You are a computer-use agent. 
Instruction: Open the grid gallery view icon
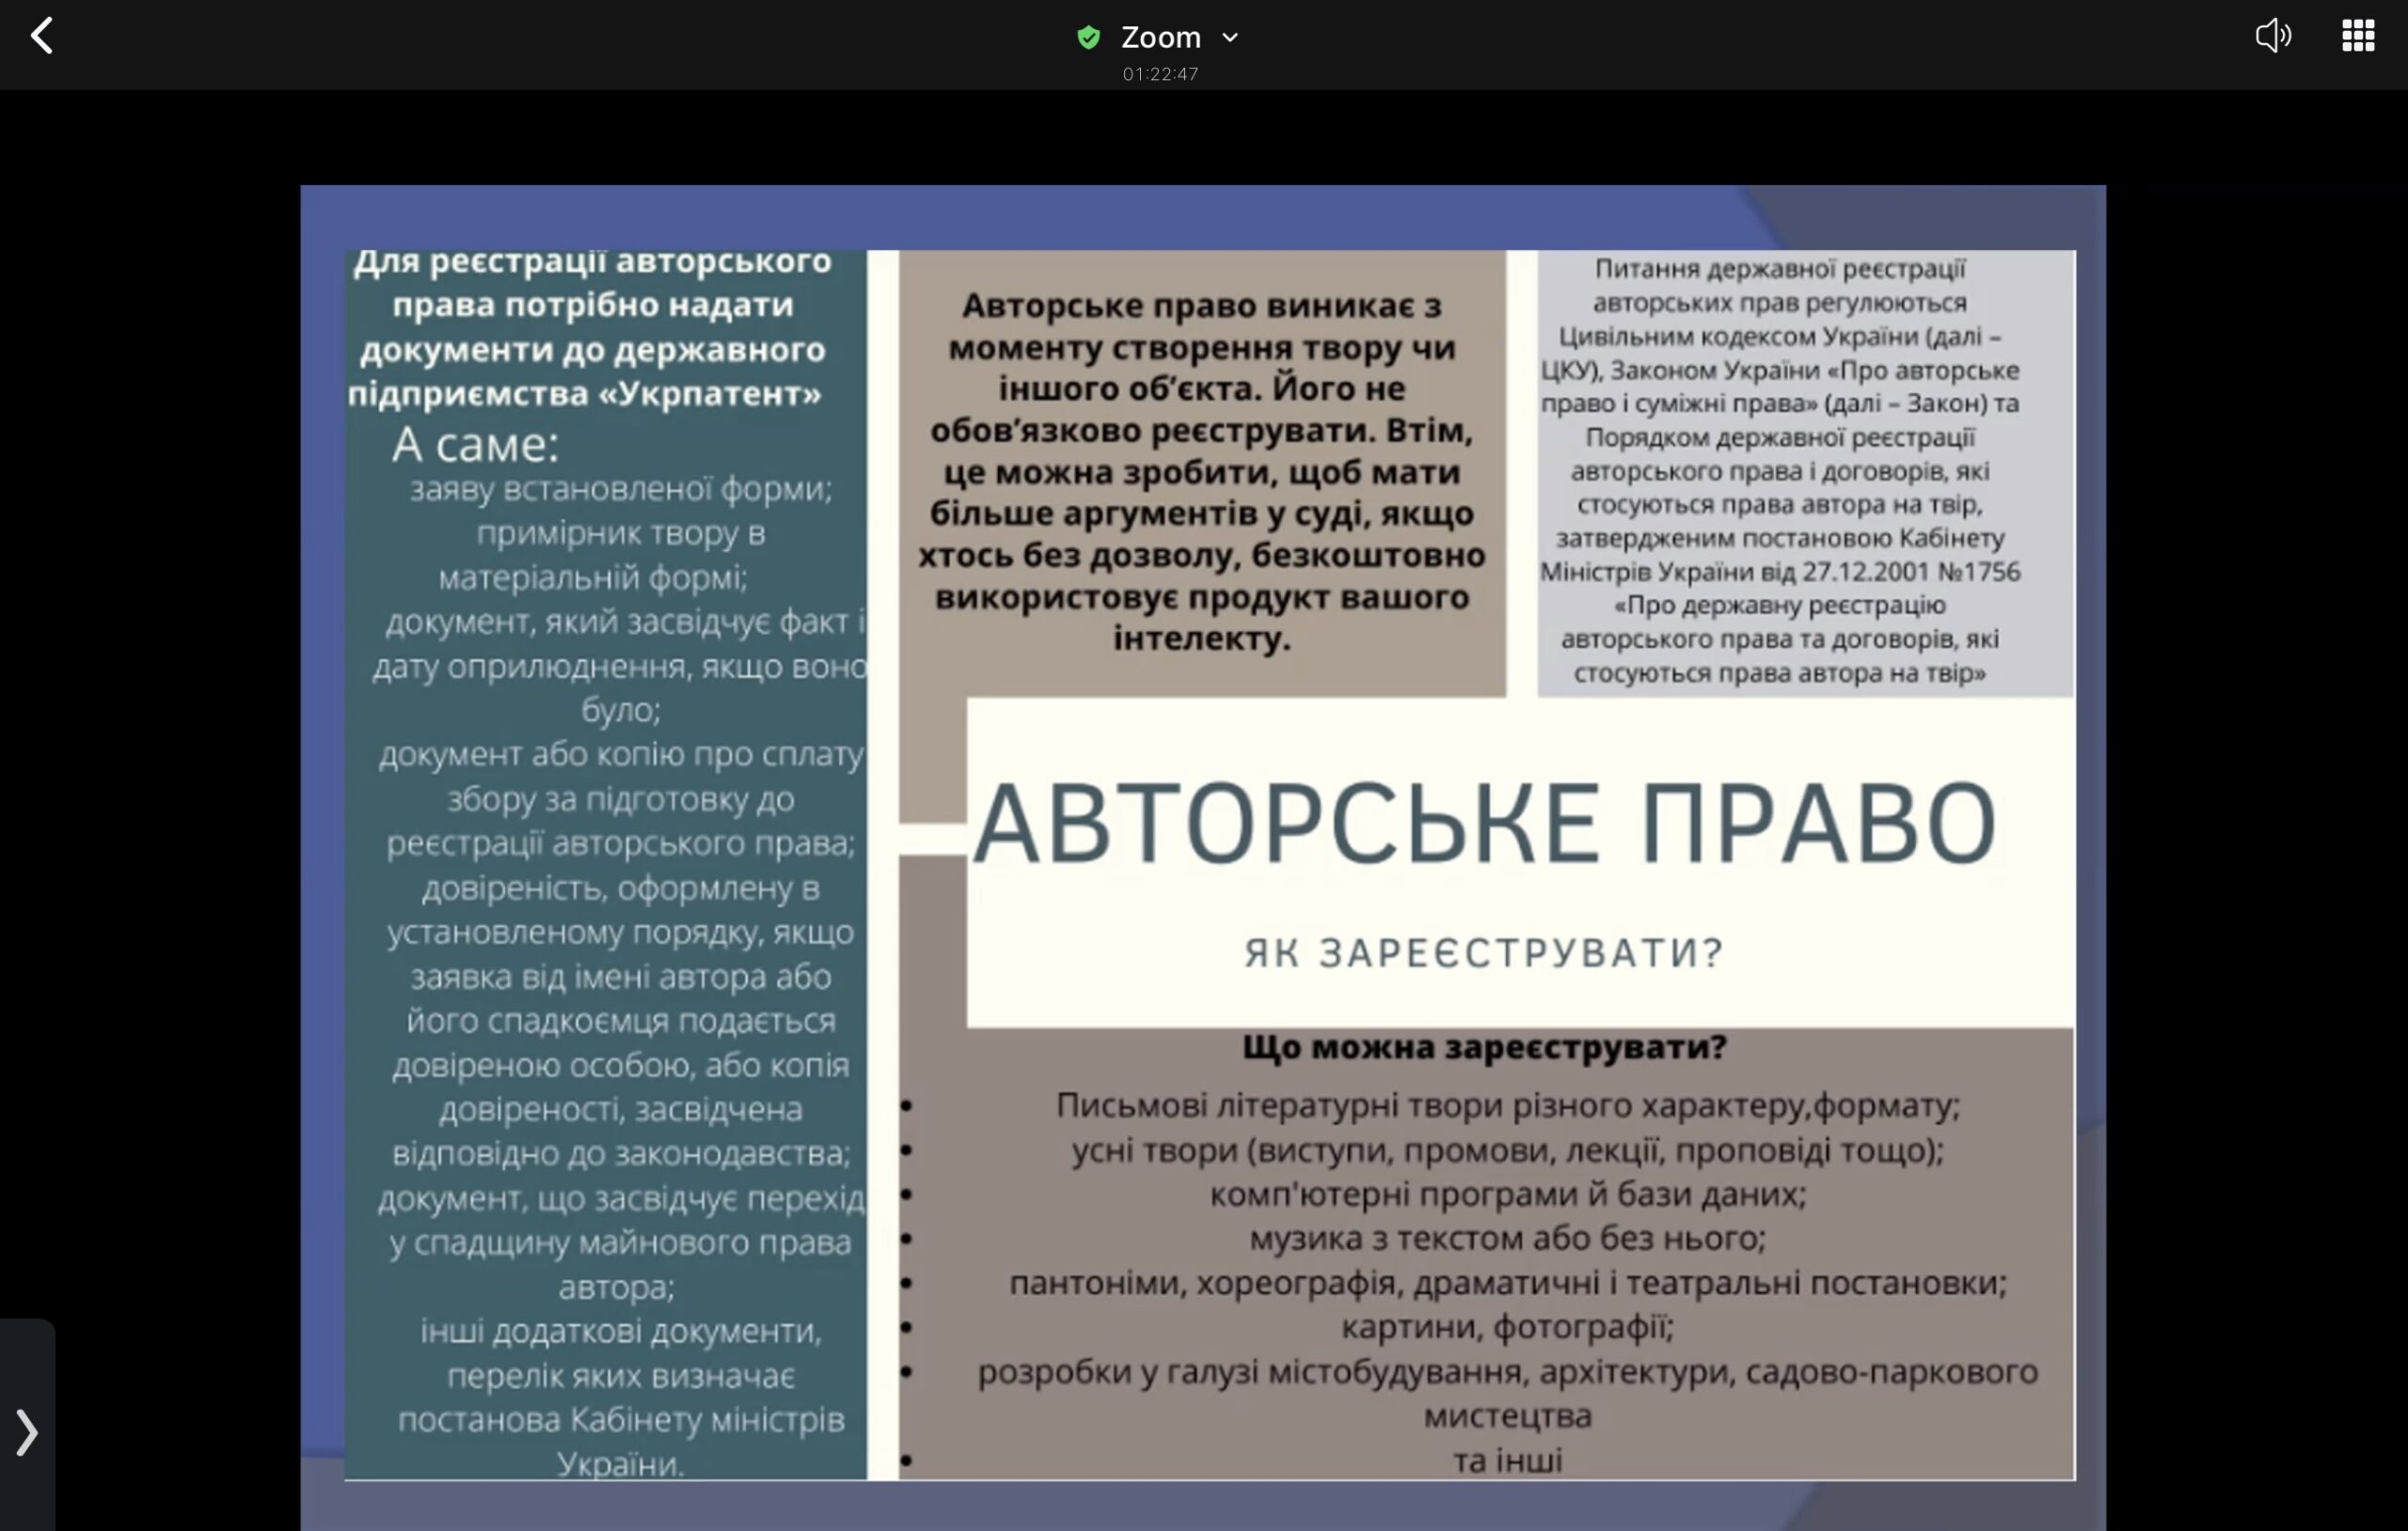(2358, 36)
